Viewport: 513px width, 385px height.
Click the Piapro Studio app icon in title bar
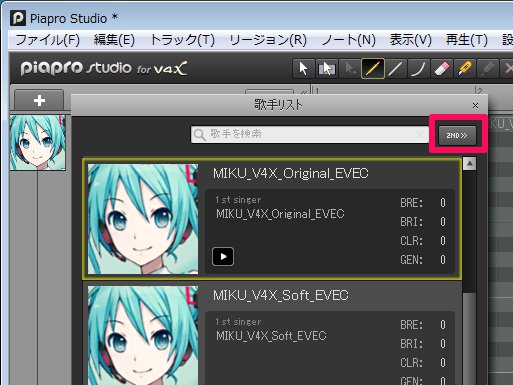click(18, 18)
